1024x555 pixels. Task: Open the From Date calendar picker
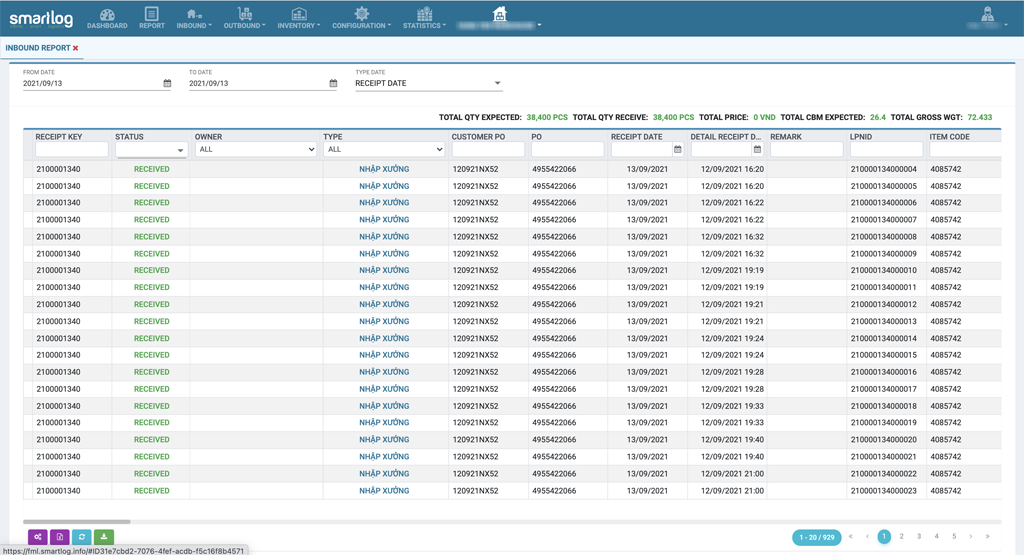tap(167, 84)
